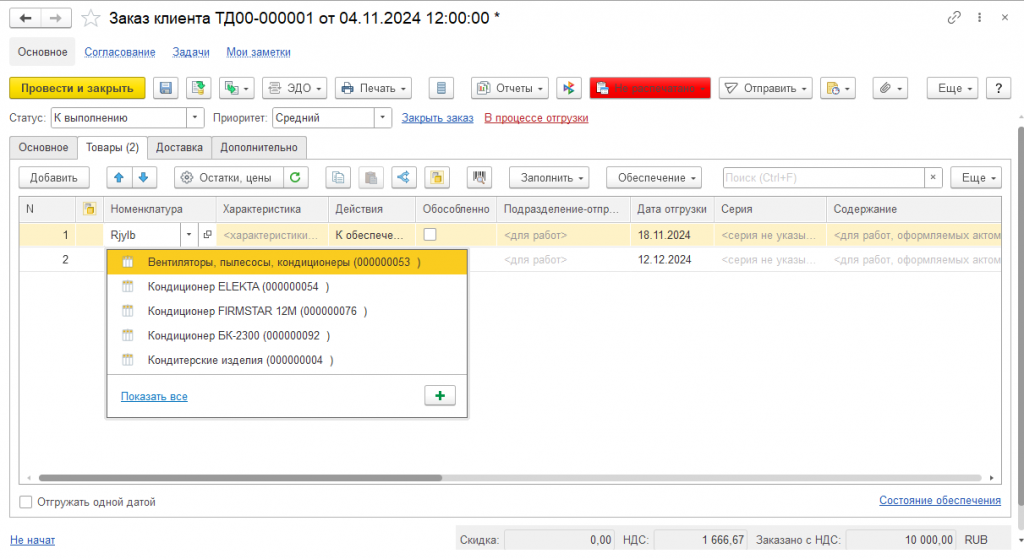
Task: Open the Отчеты dropdown menu
Action: (x=510, y=88)
